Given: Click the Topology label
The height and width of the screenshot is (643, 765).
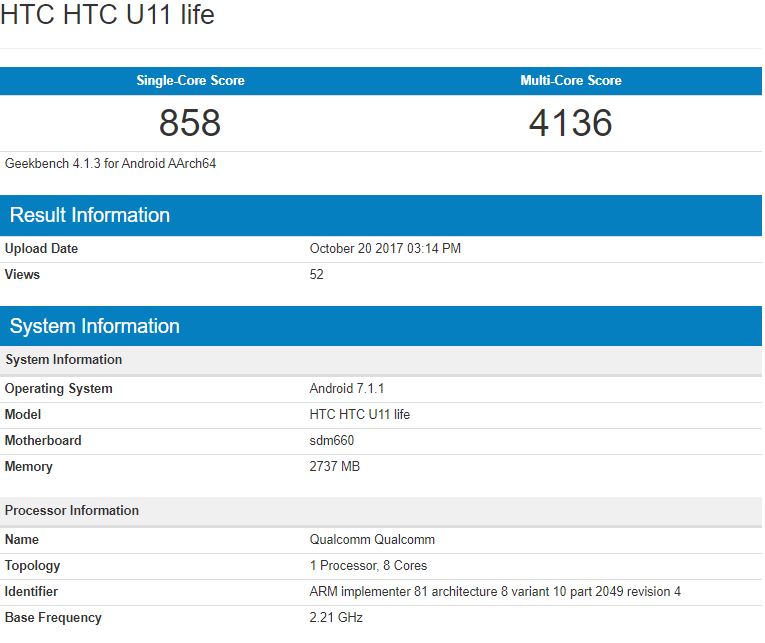Looking at the screenshot, I should click(x=33, y=566).
